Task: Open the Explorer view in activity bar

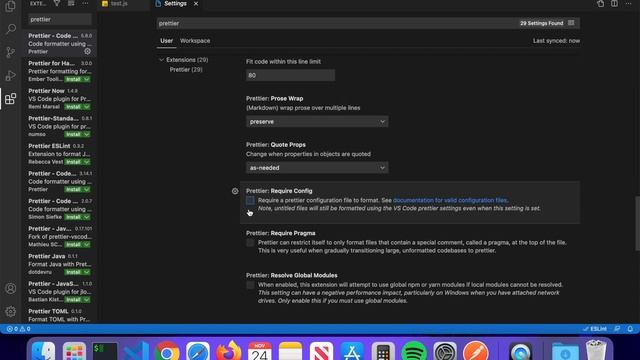Action: point(11,6)
